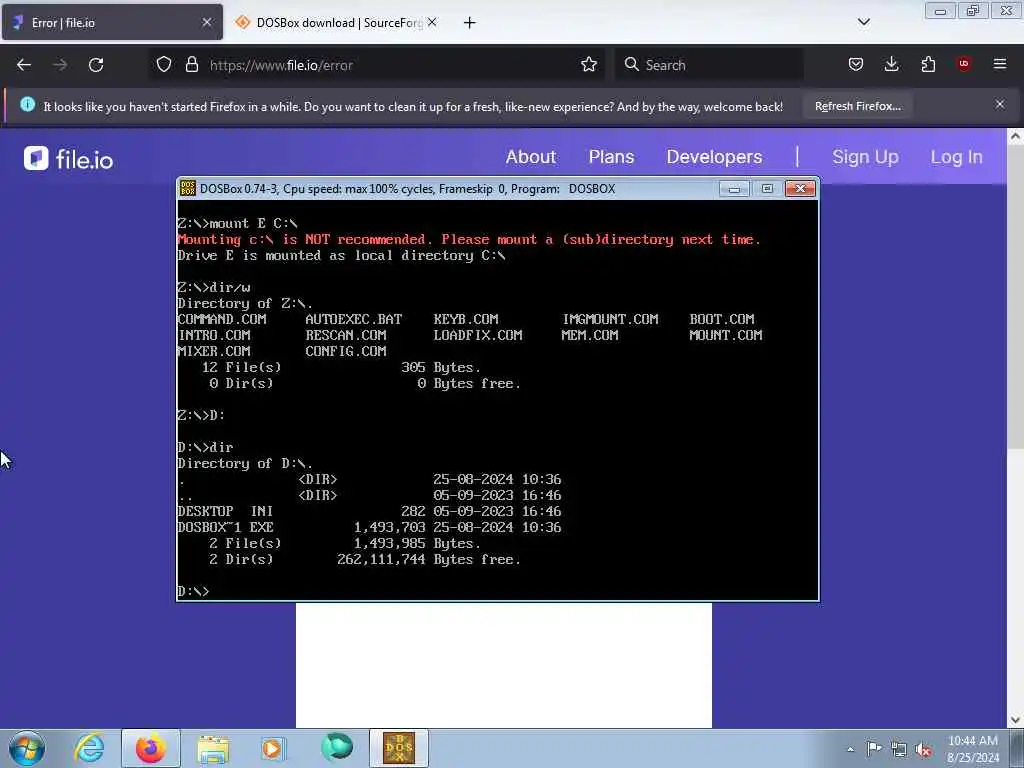Click the Refresh Firefox... button

(x=857, y=106)
